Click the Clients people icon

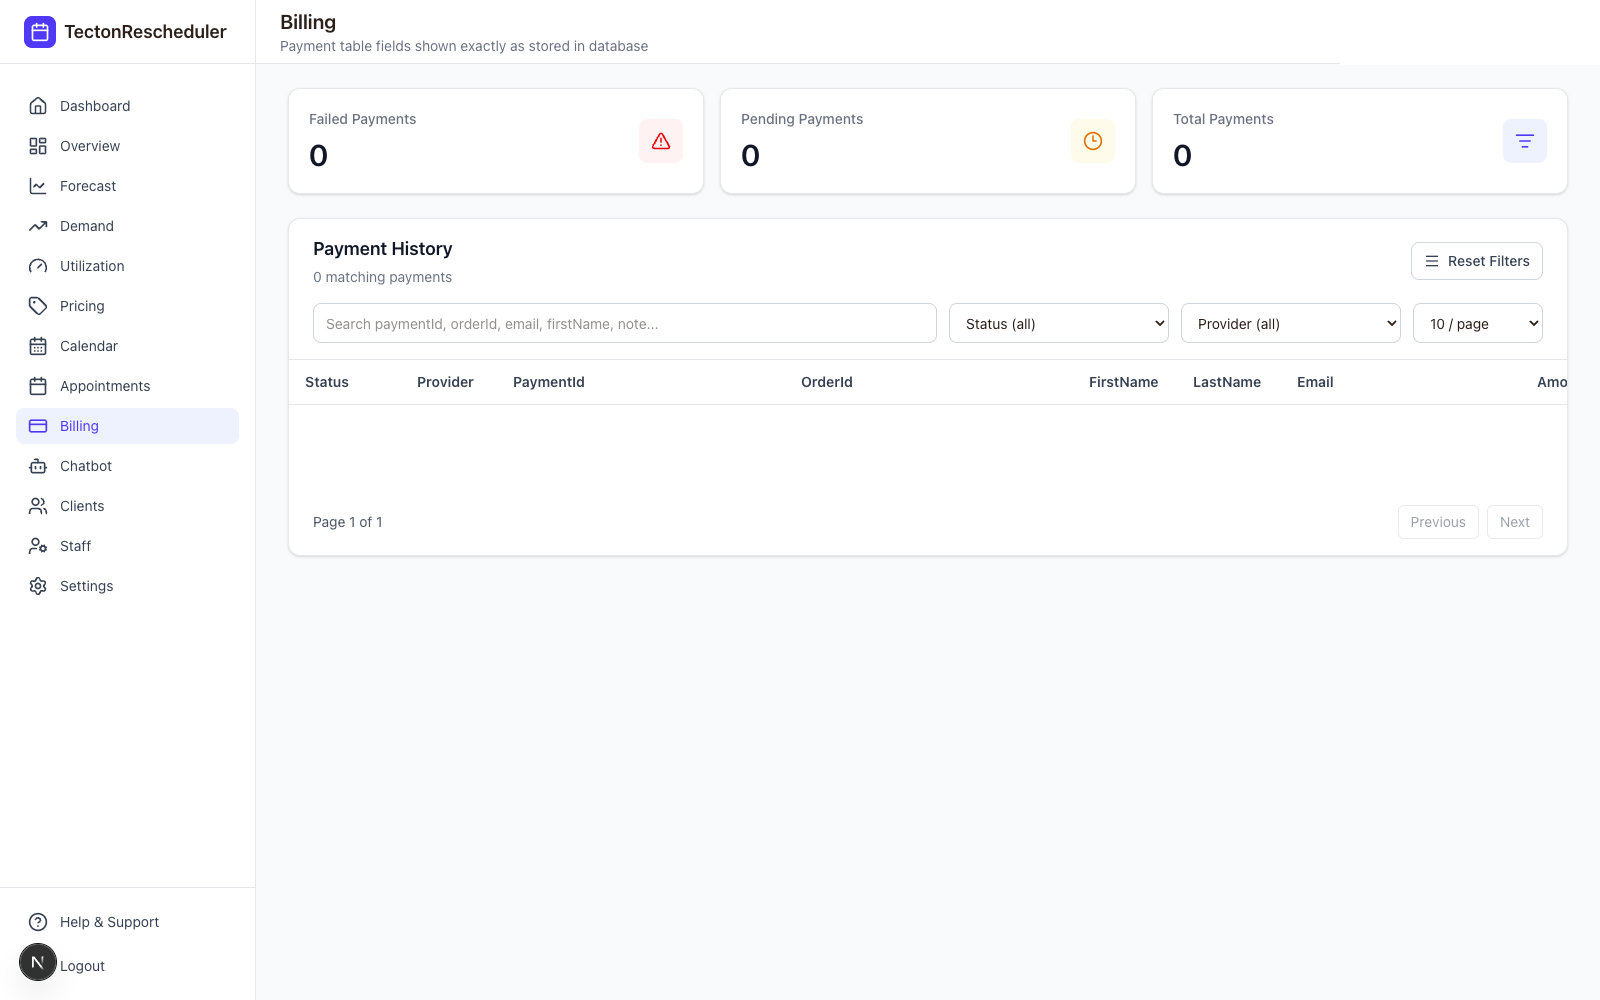click(38, 506)
